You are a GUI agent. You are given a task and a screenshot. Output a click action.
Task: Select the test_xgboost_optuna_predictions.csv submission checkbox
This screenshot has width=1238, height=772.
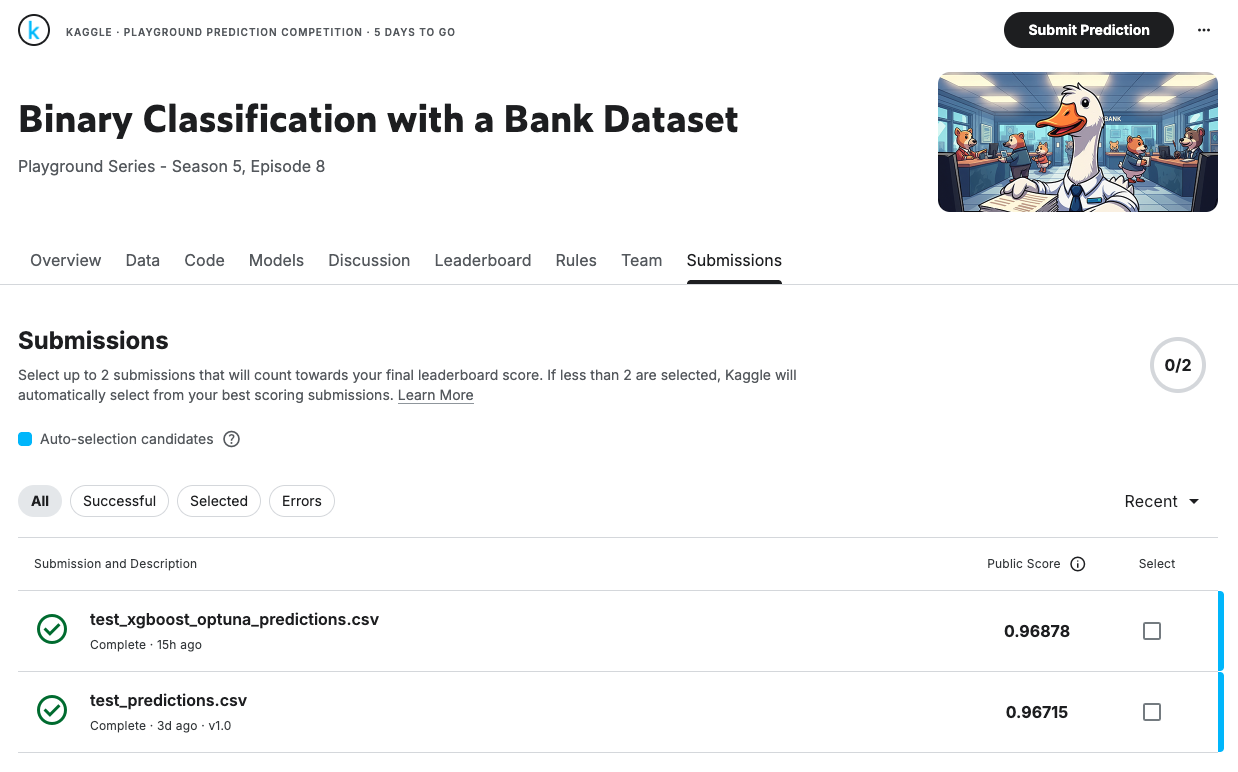[x=1152, y=631]
